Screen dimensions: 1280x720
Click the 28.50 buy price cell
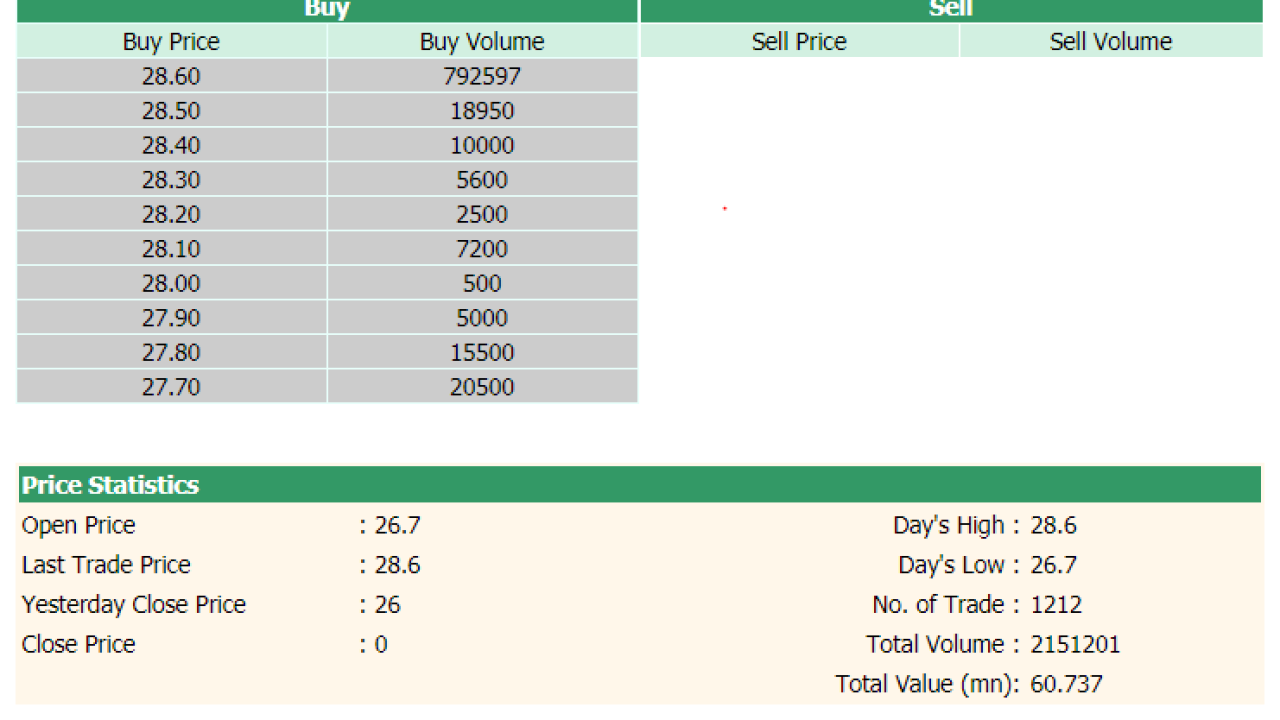pyautogui.click(x=171, y=111)
